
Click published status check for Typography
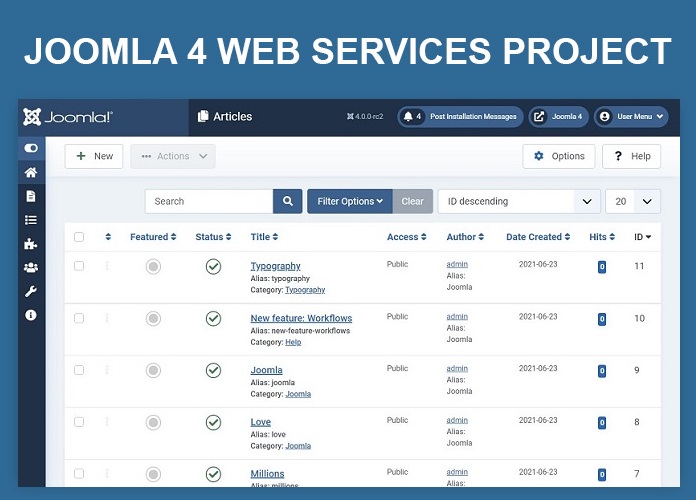click(214, 266)
